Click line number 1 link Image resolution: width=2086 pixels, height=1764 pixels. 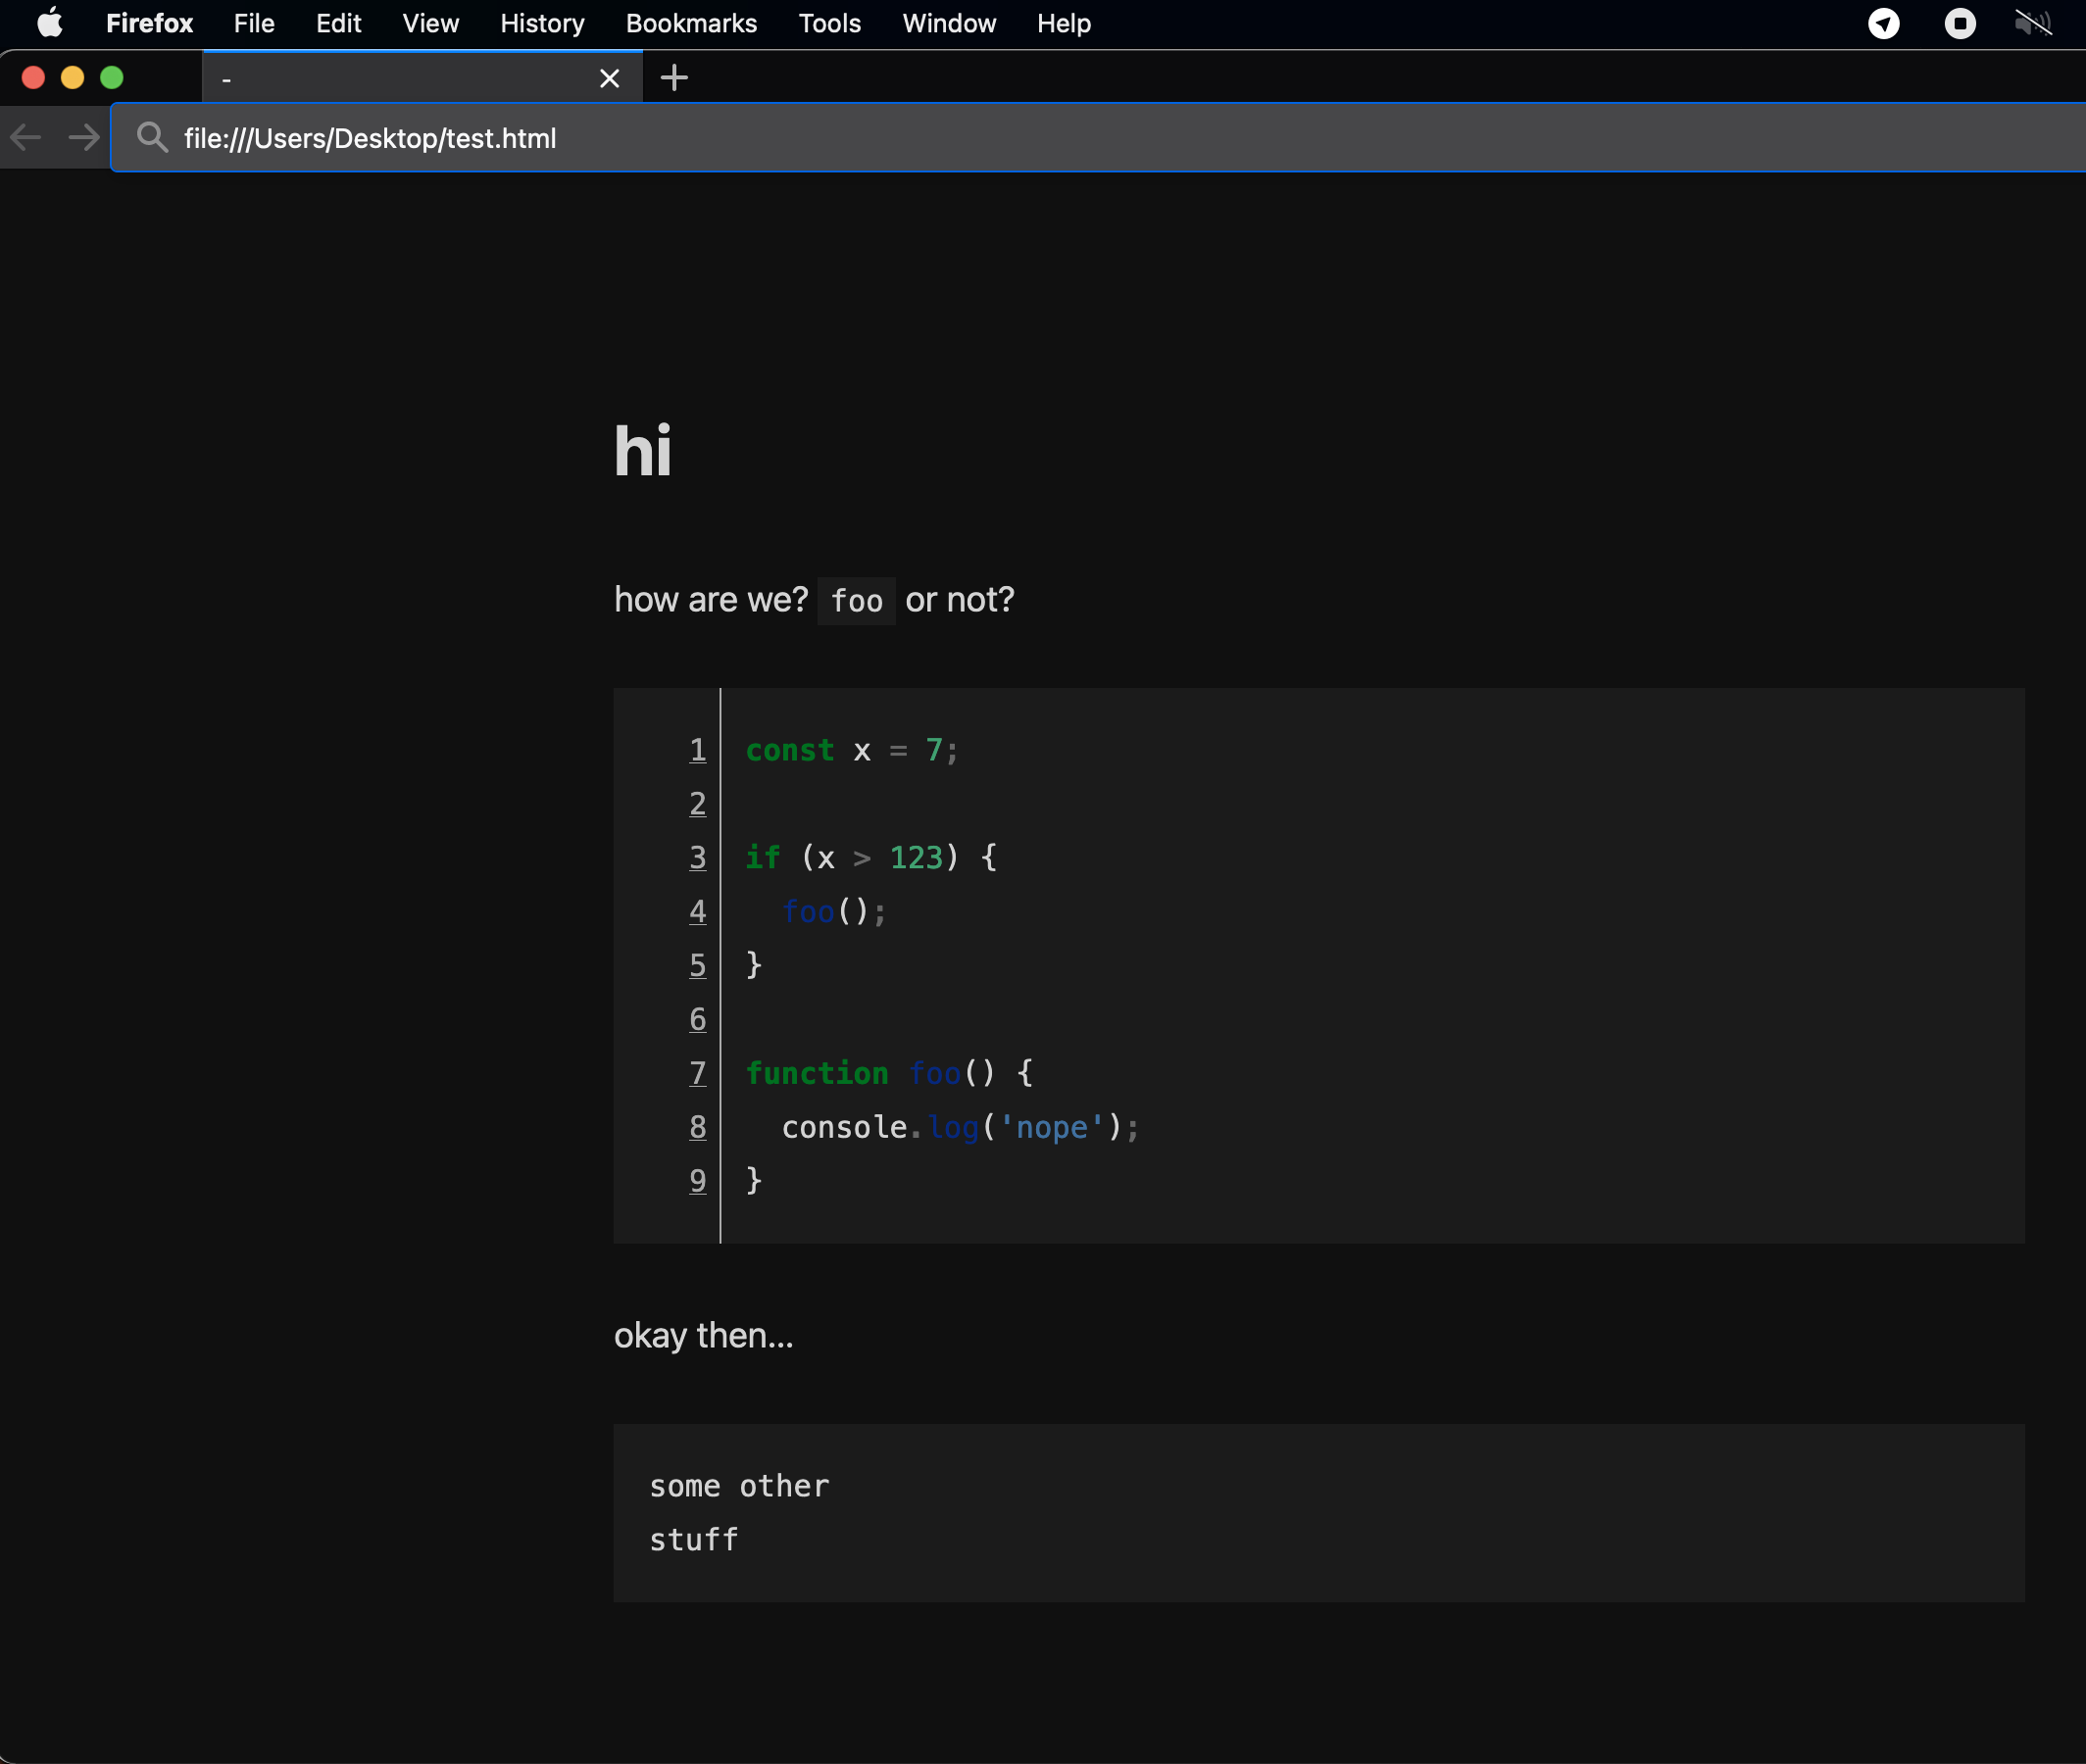697,750
